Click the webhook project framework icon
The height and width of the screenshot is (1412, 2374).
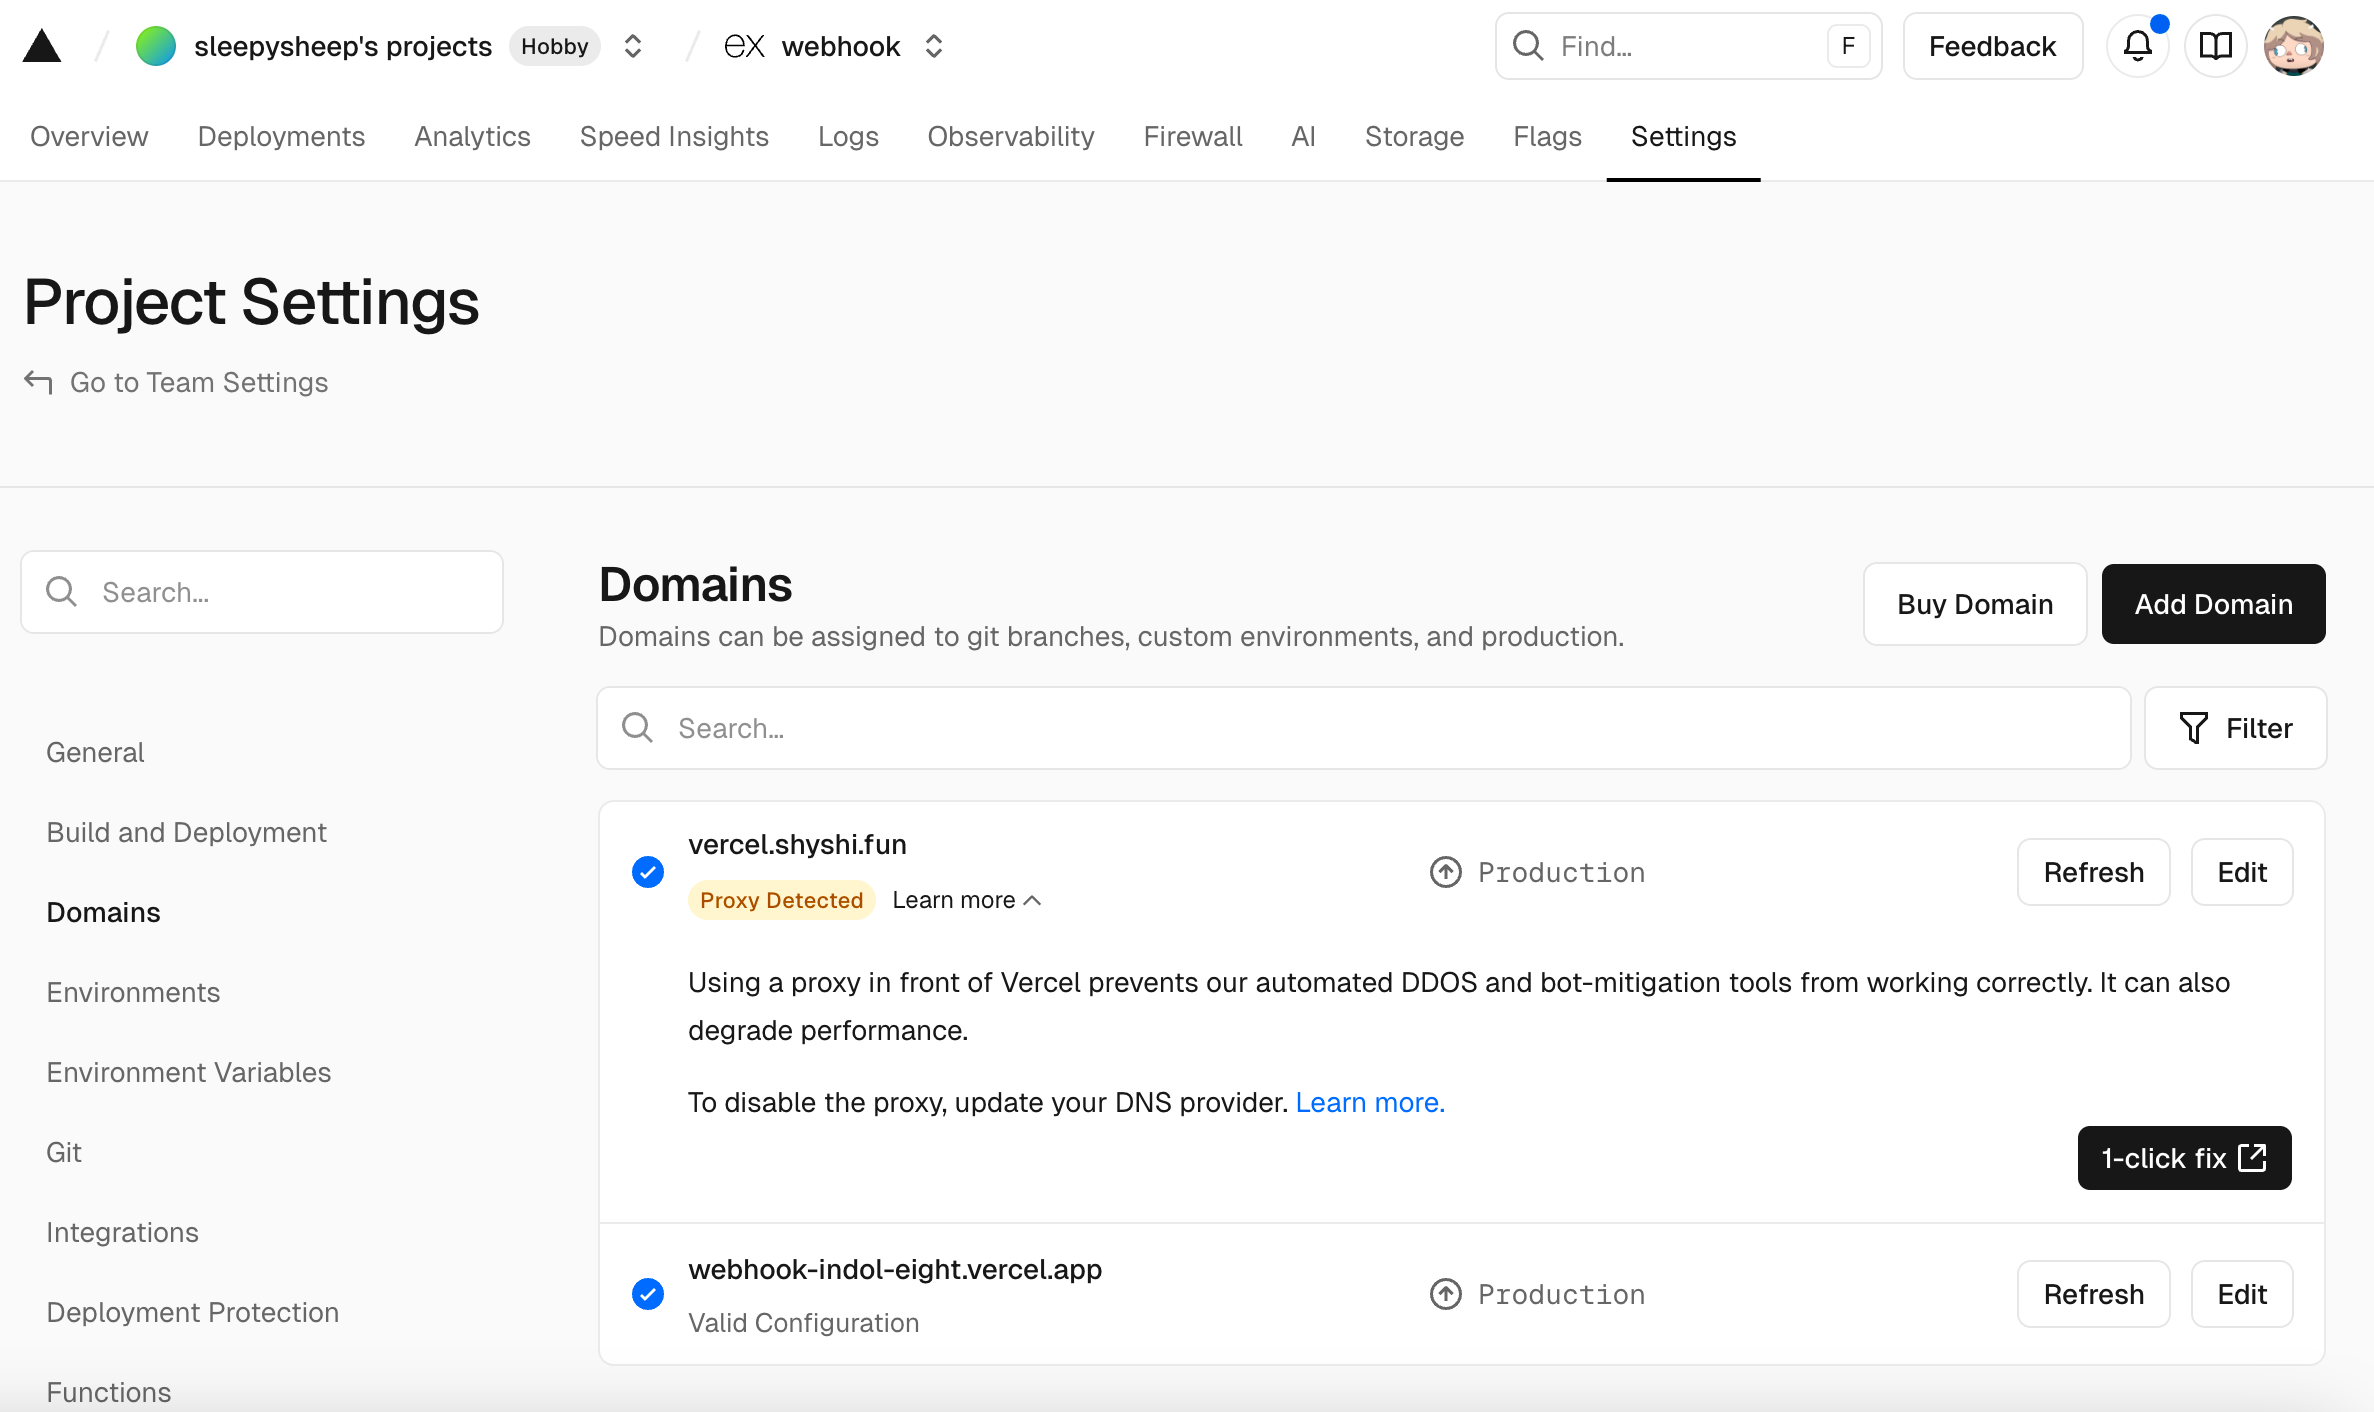pos(744,46)
